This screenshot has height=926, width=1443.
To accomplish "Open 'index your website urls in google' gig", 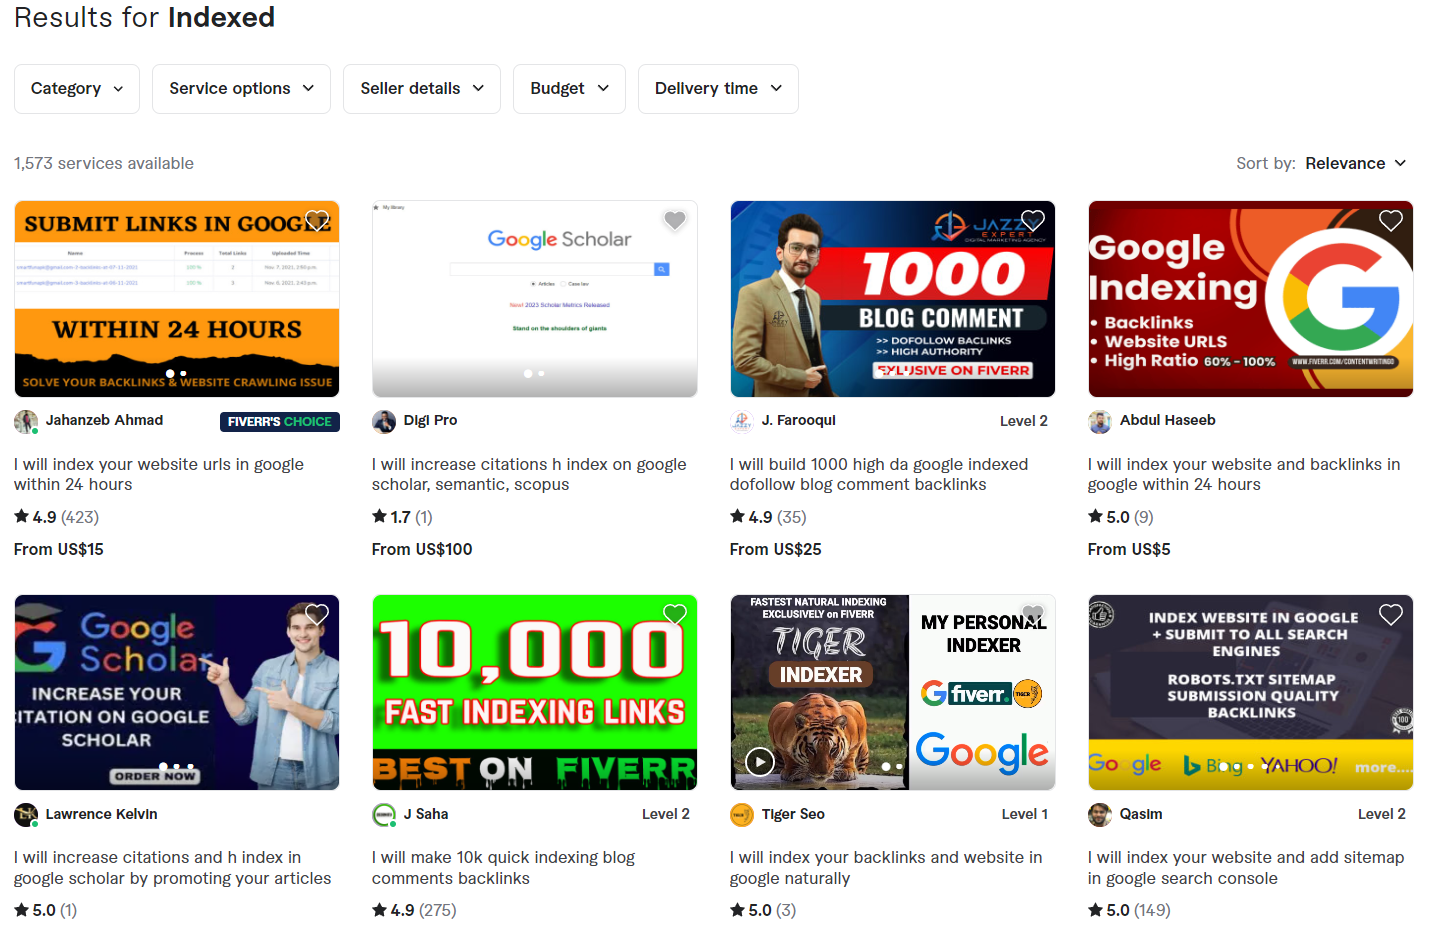I will [x=159, y=474].
